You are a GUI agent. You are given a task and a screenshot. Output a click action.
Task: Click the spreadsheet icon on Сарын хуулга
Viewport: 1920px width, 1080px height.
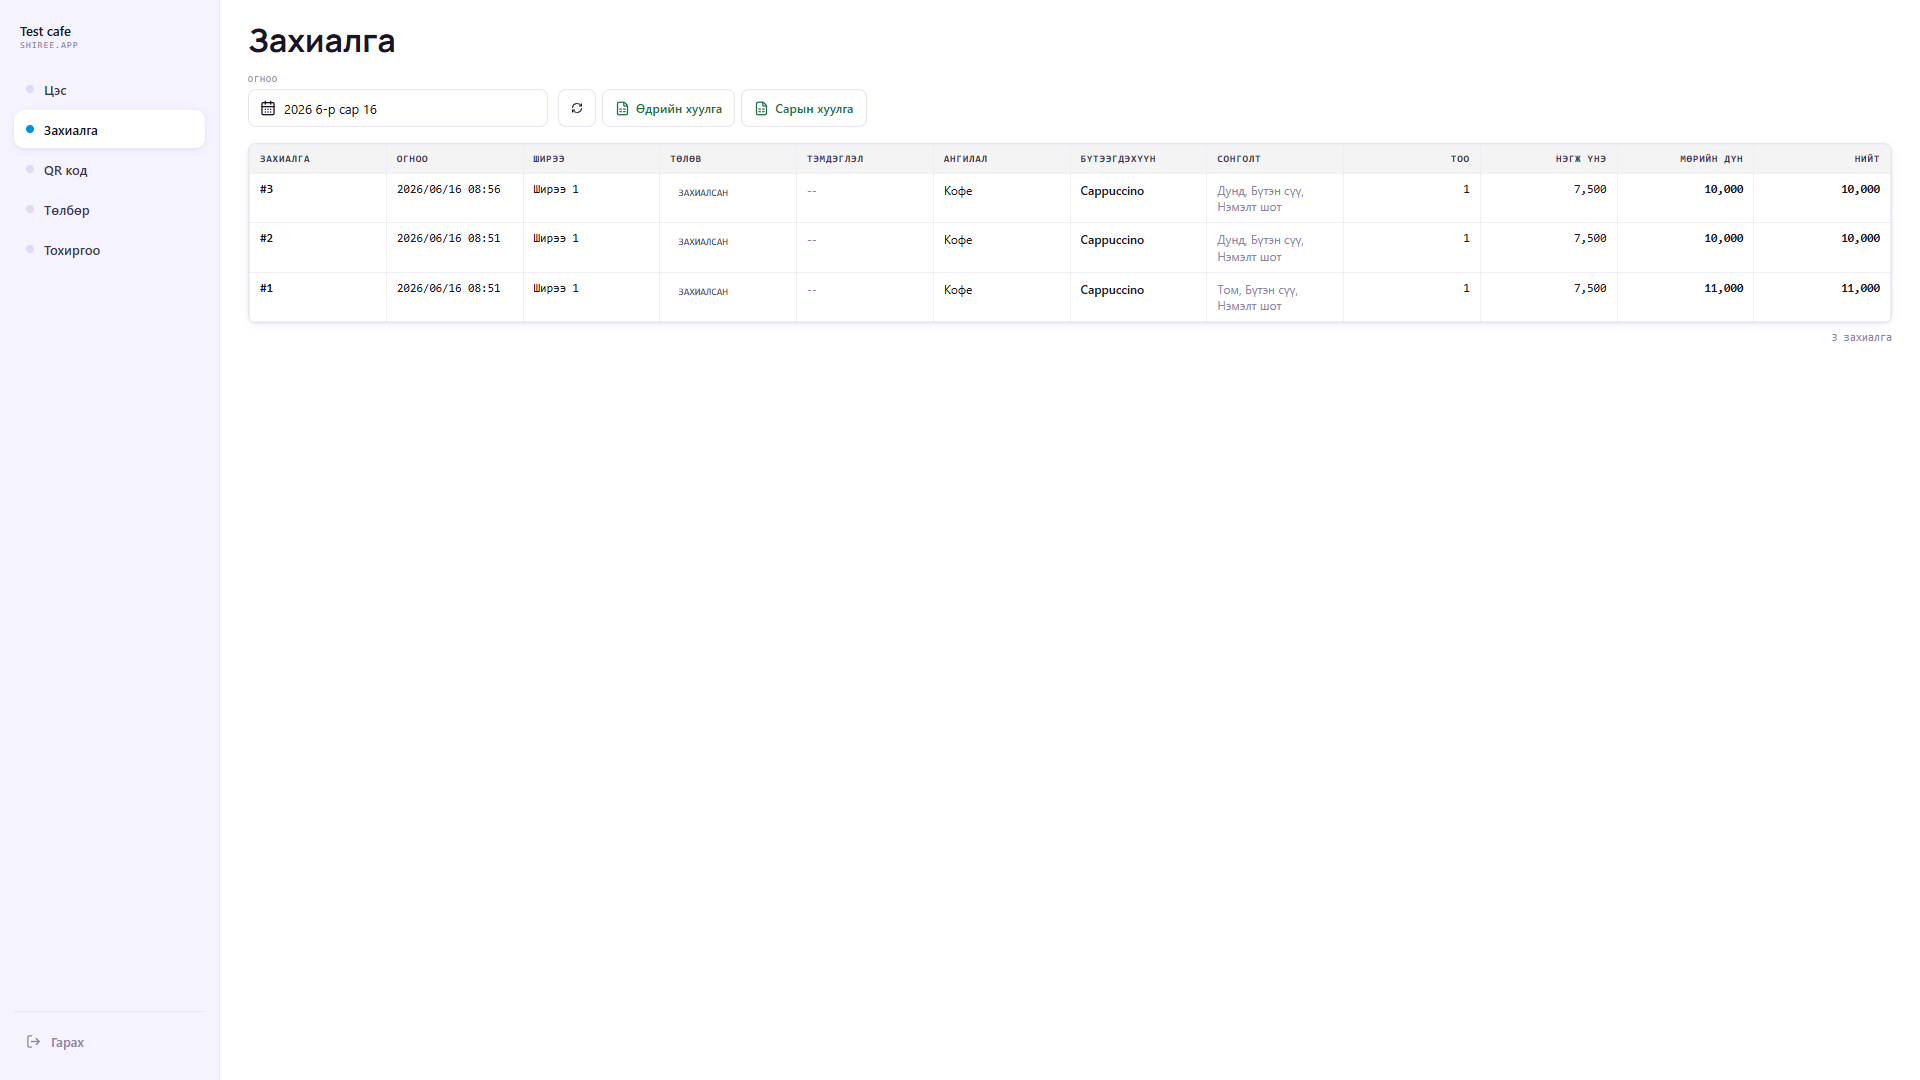pyautogui.click(x=761, y=108)
